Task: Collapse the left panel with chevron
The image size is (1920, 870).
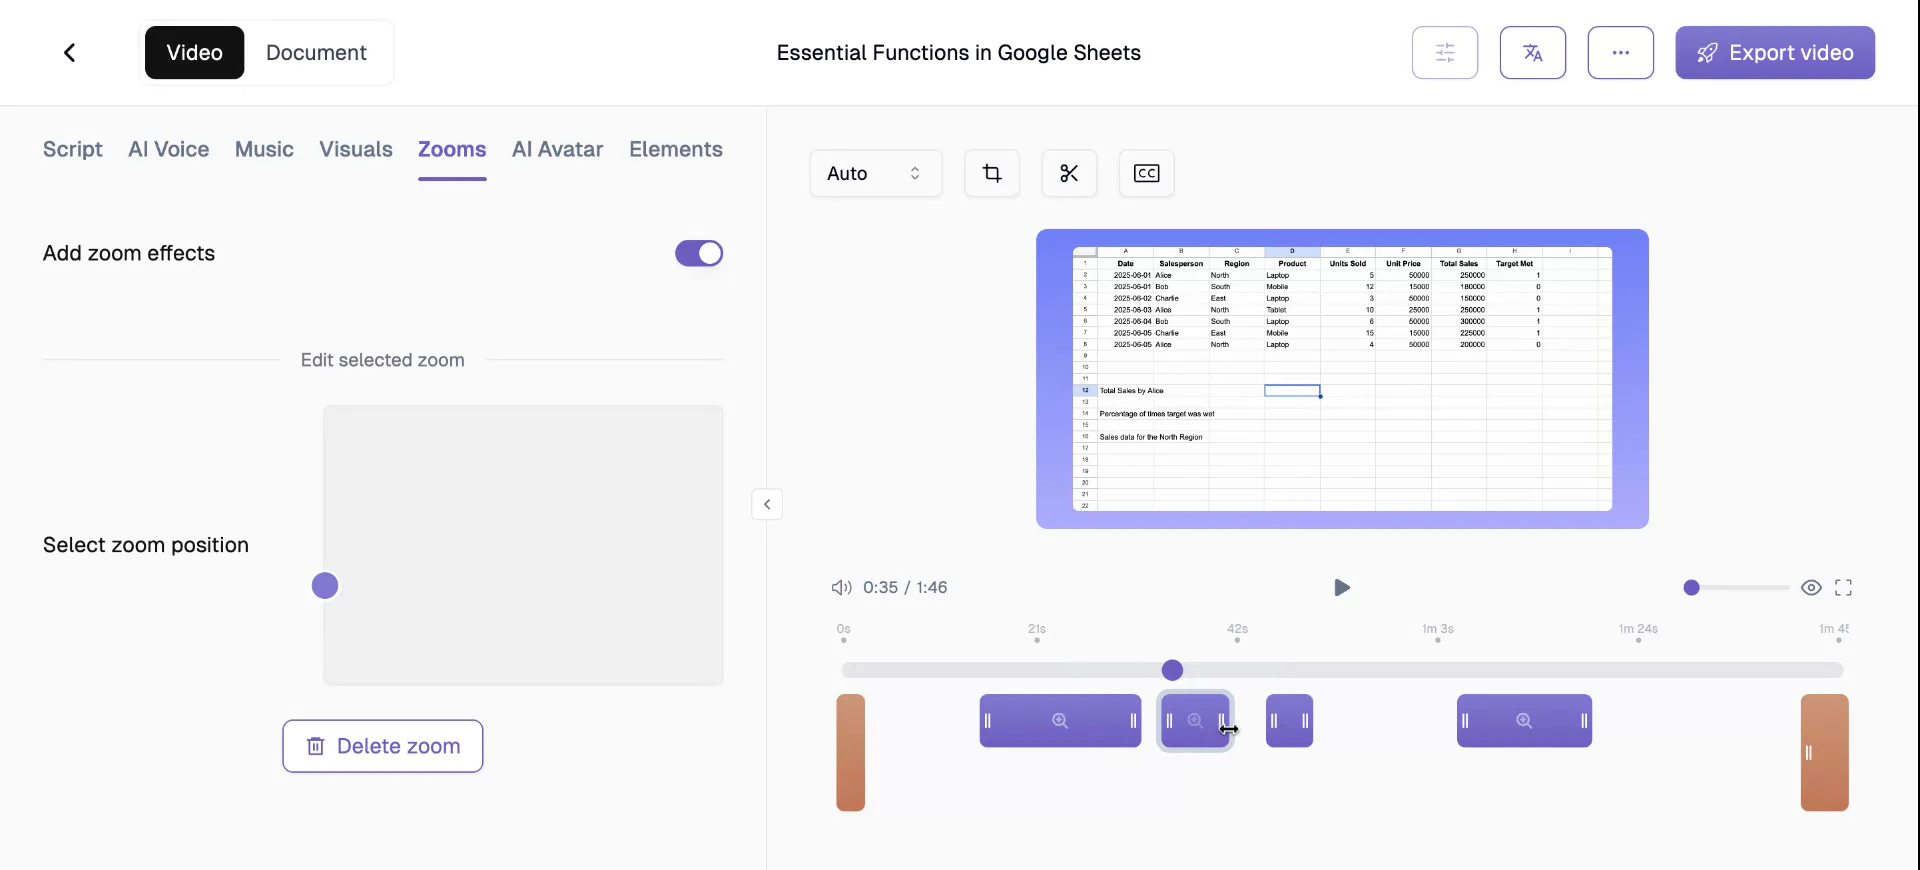Action: pyautogui.click(x=767, y=504)
